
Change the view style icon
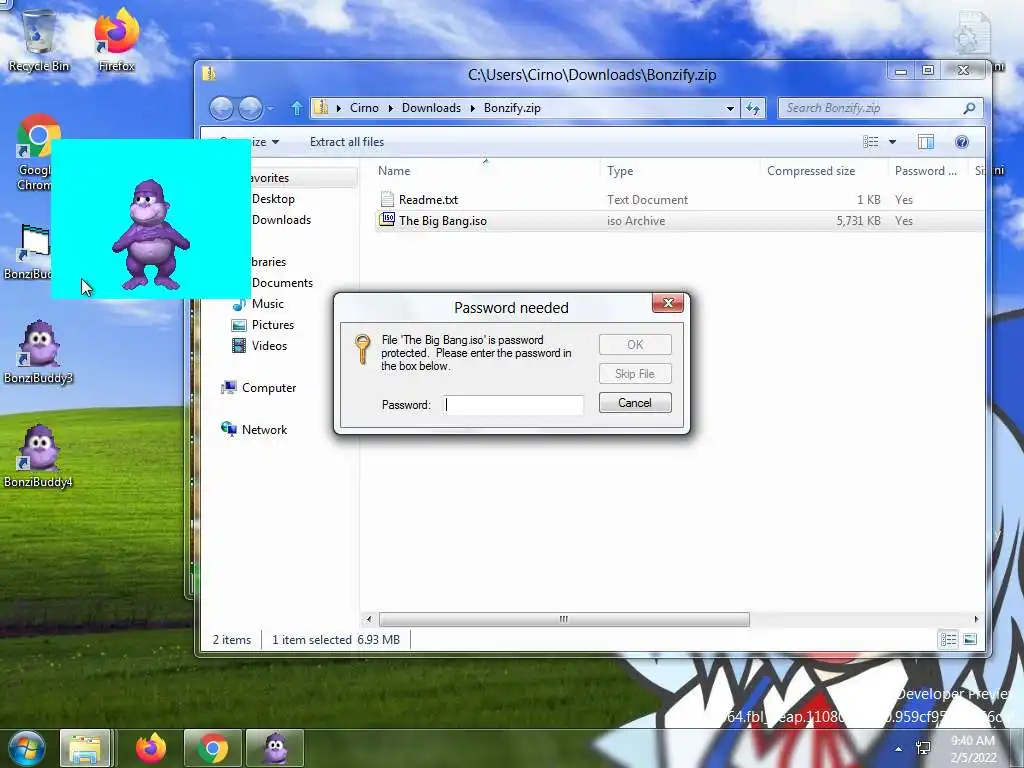point(871,142)
